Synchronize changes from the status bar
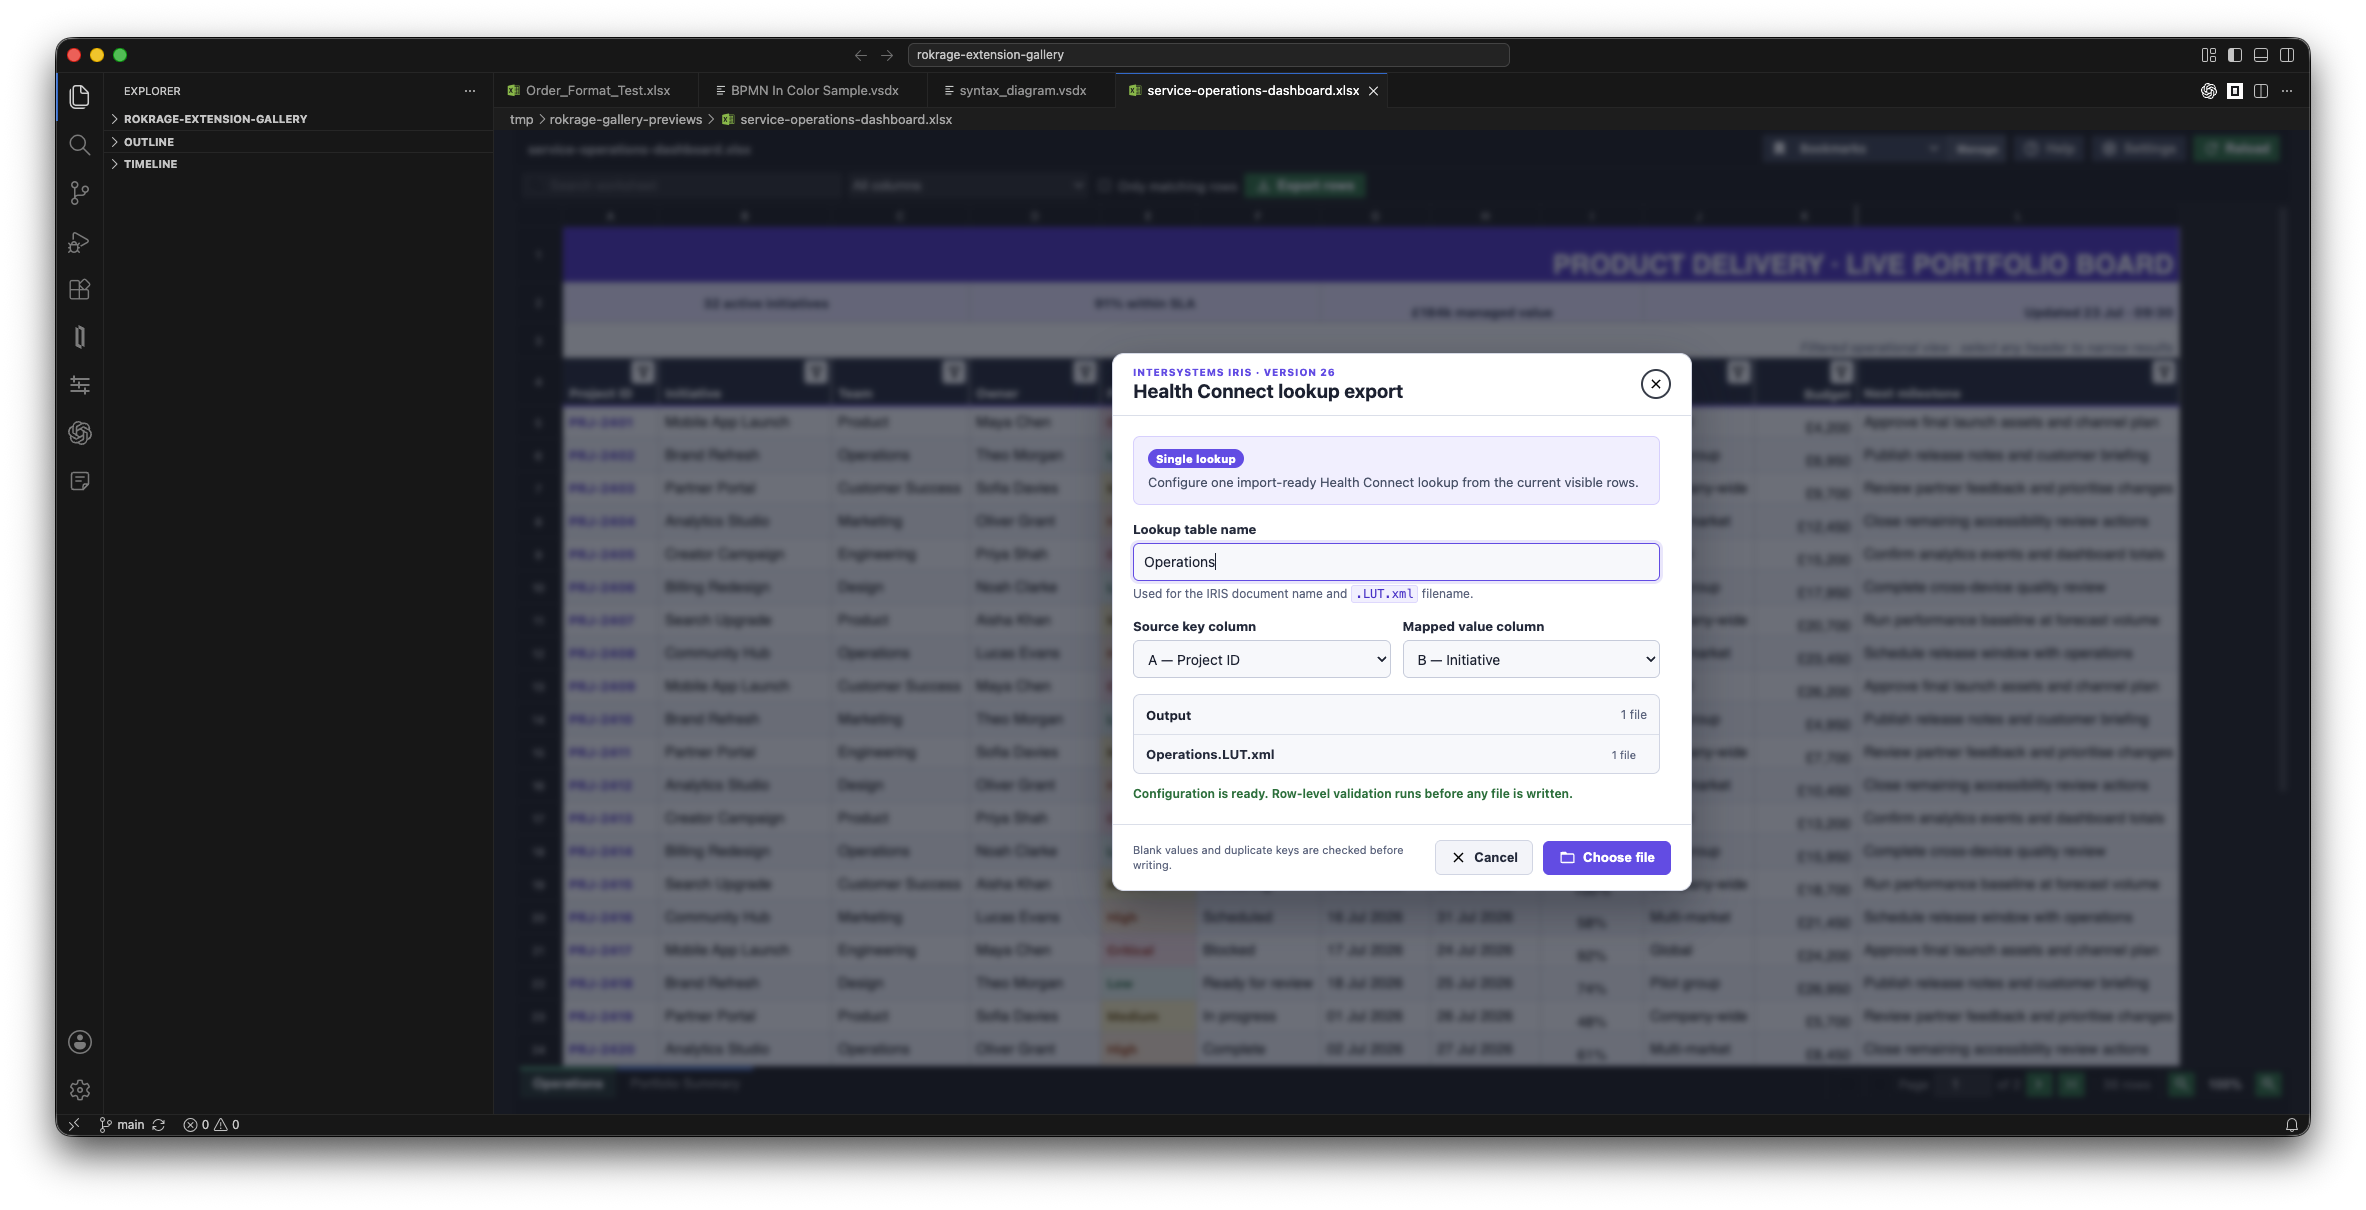Image resolution: width=2366 pixels, height=1210 pixels. pos(158,1125)
